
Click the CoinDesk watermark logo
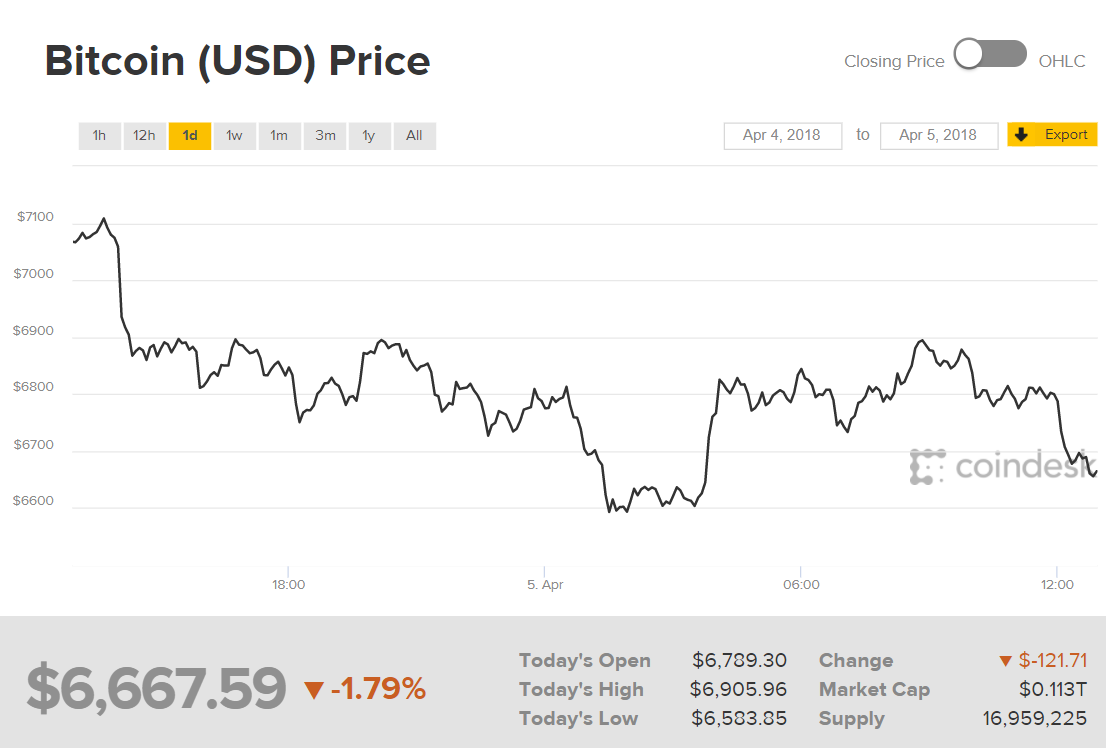point(1000,467)
